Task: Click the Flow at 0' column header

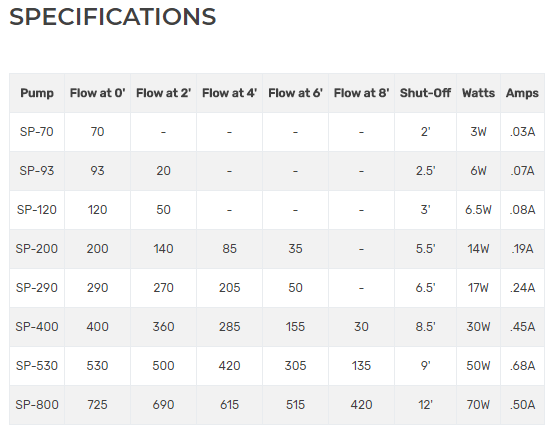Action: (x=97, y=93)
